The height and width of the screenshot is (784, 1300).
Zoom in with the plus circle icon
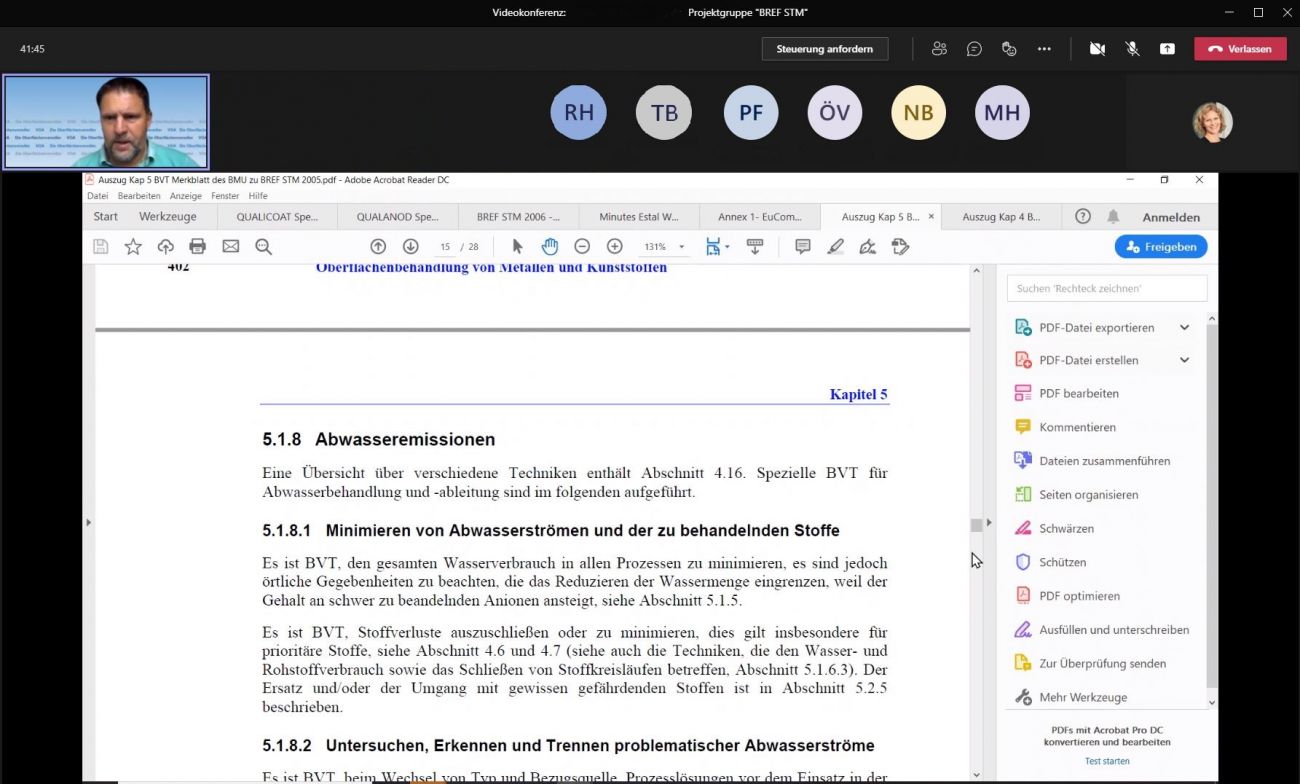pos(615,246)
